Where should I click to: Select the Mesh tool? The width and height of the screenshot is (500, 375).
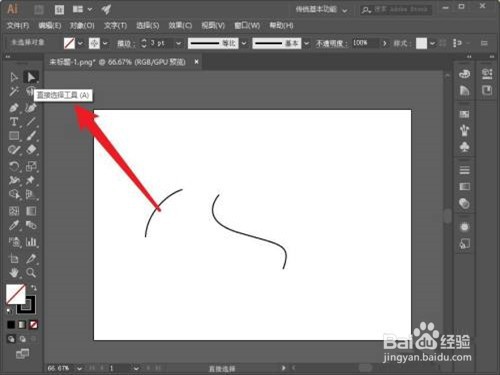(14, 211)
